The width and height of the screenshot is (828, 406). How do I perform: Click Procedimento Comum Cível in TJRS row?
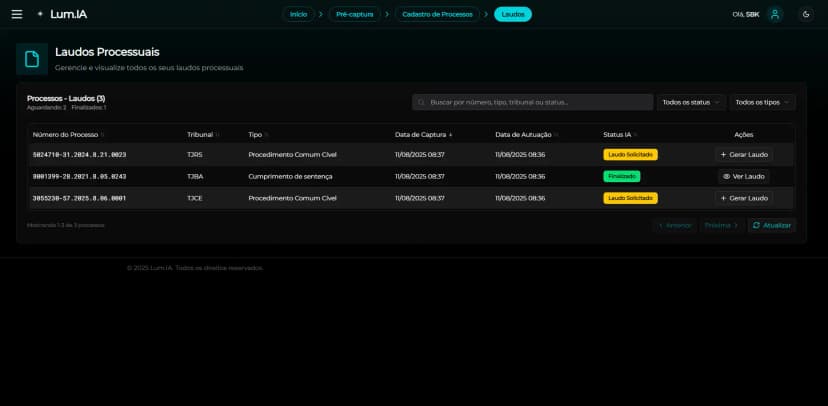pyautogui.click(x=293, y=155)
